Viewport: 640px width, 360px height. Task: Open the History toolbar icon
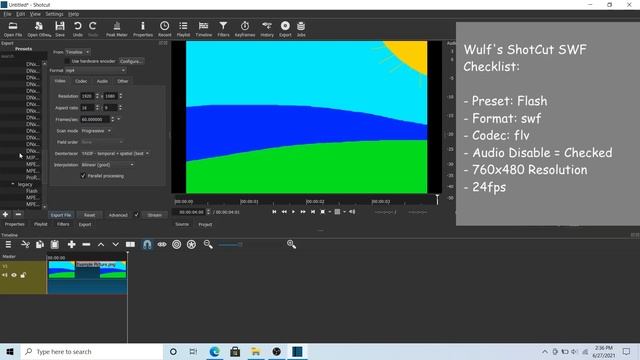267,29
